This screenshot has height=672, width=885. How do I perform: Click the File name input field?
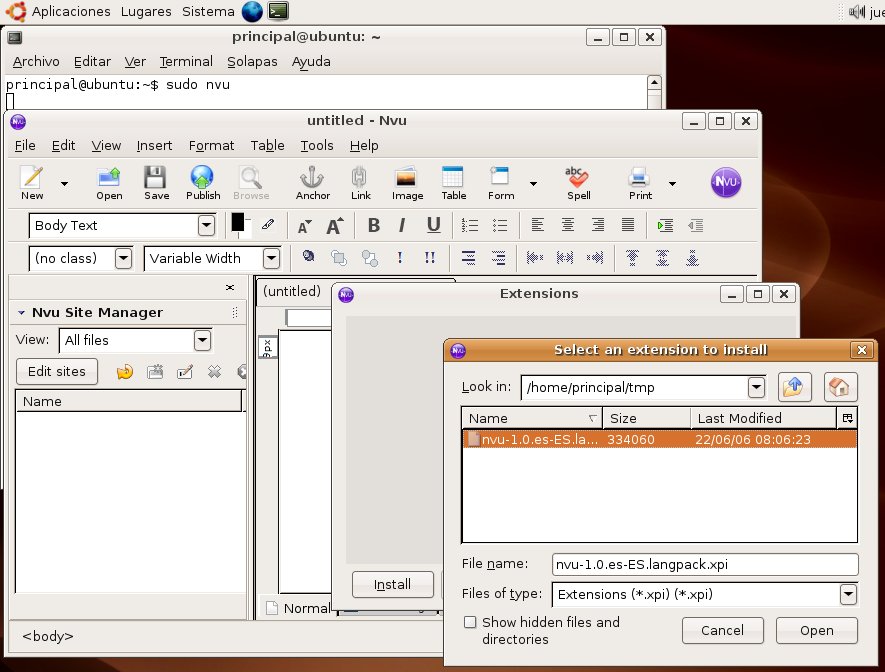704,564
